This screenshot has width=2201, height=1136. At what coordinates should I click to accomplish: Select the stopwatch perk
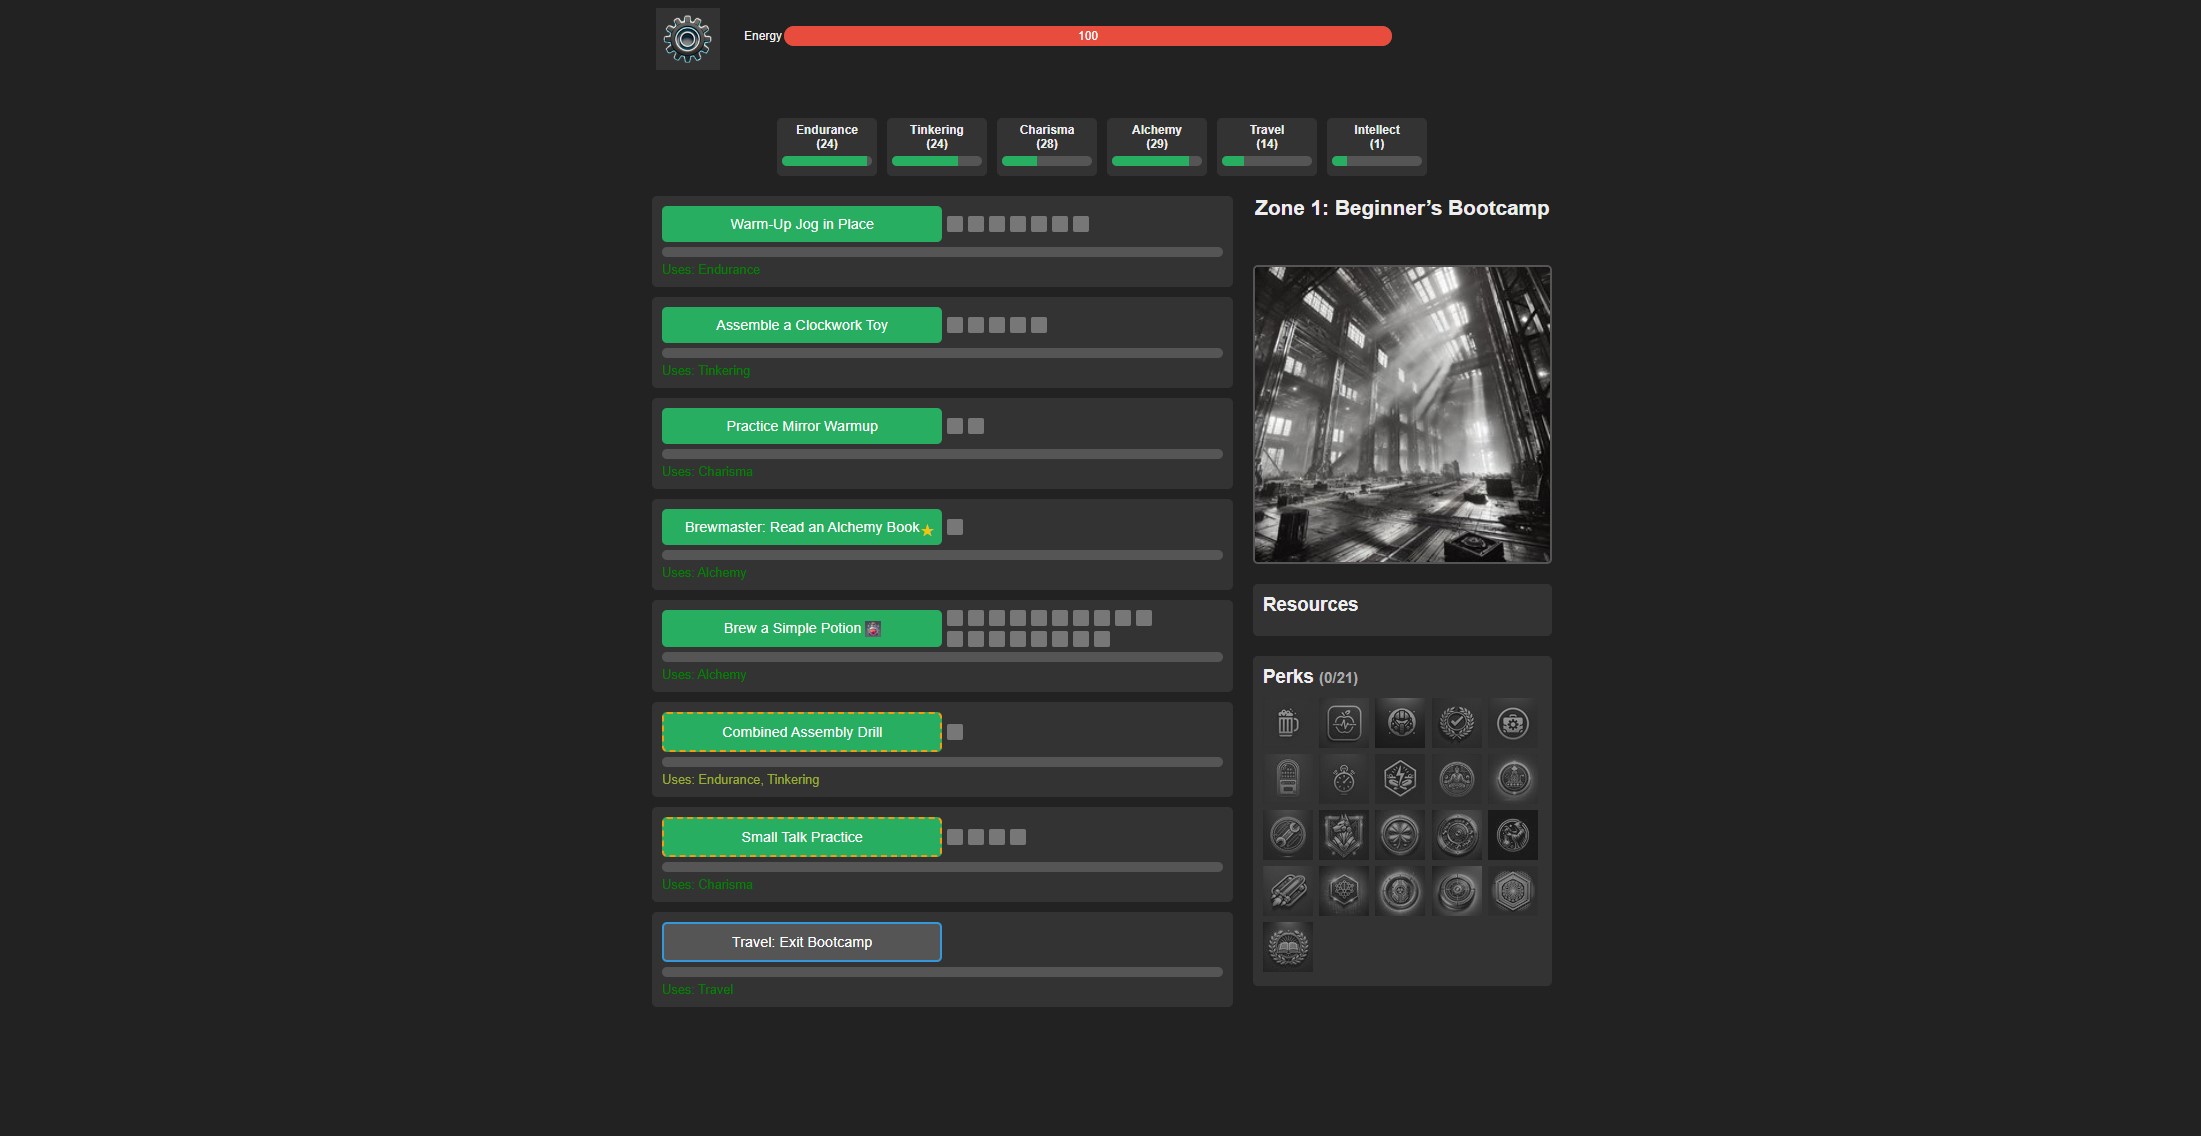(1344, 779)
